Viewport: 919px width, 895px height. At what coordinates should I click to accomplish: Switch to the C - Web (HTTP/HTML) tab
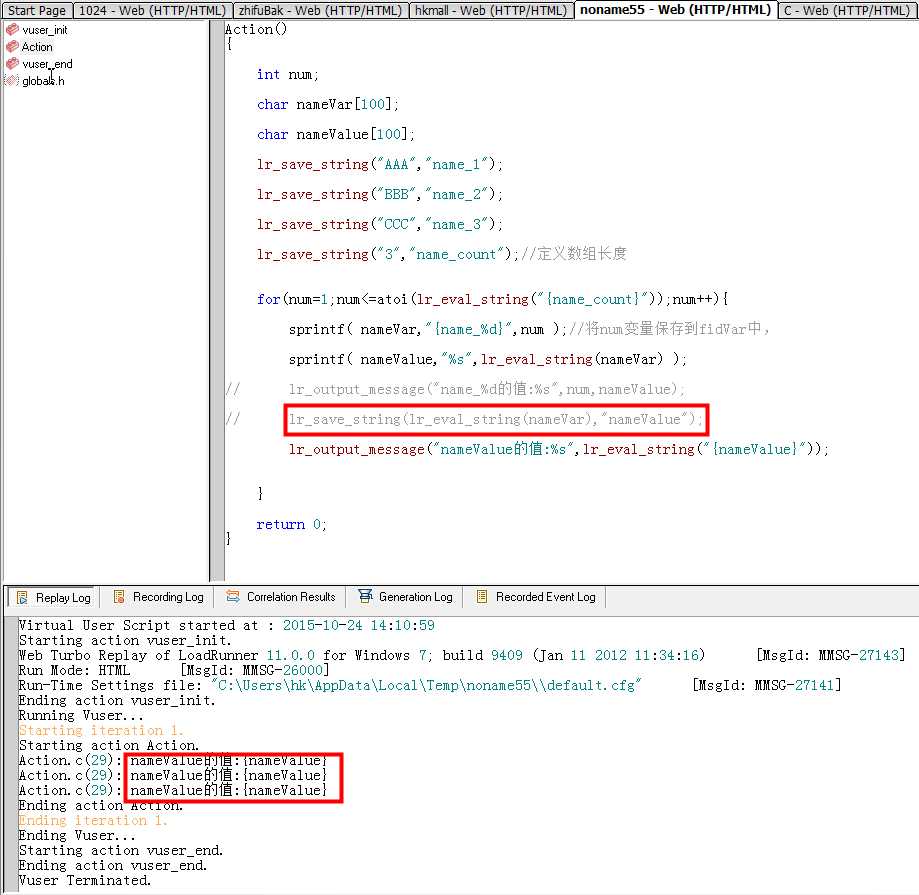tap(847, 11)
